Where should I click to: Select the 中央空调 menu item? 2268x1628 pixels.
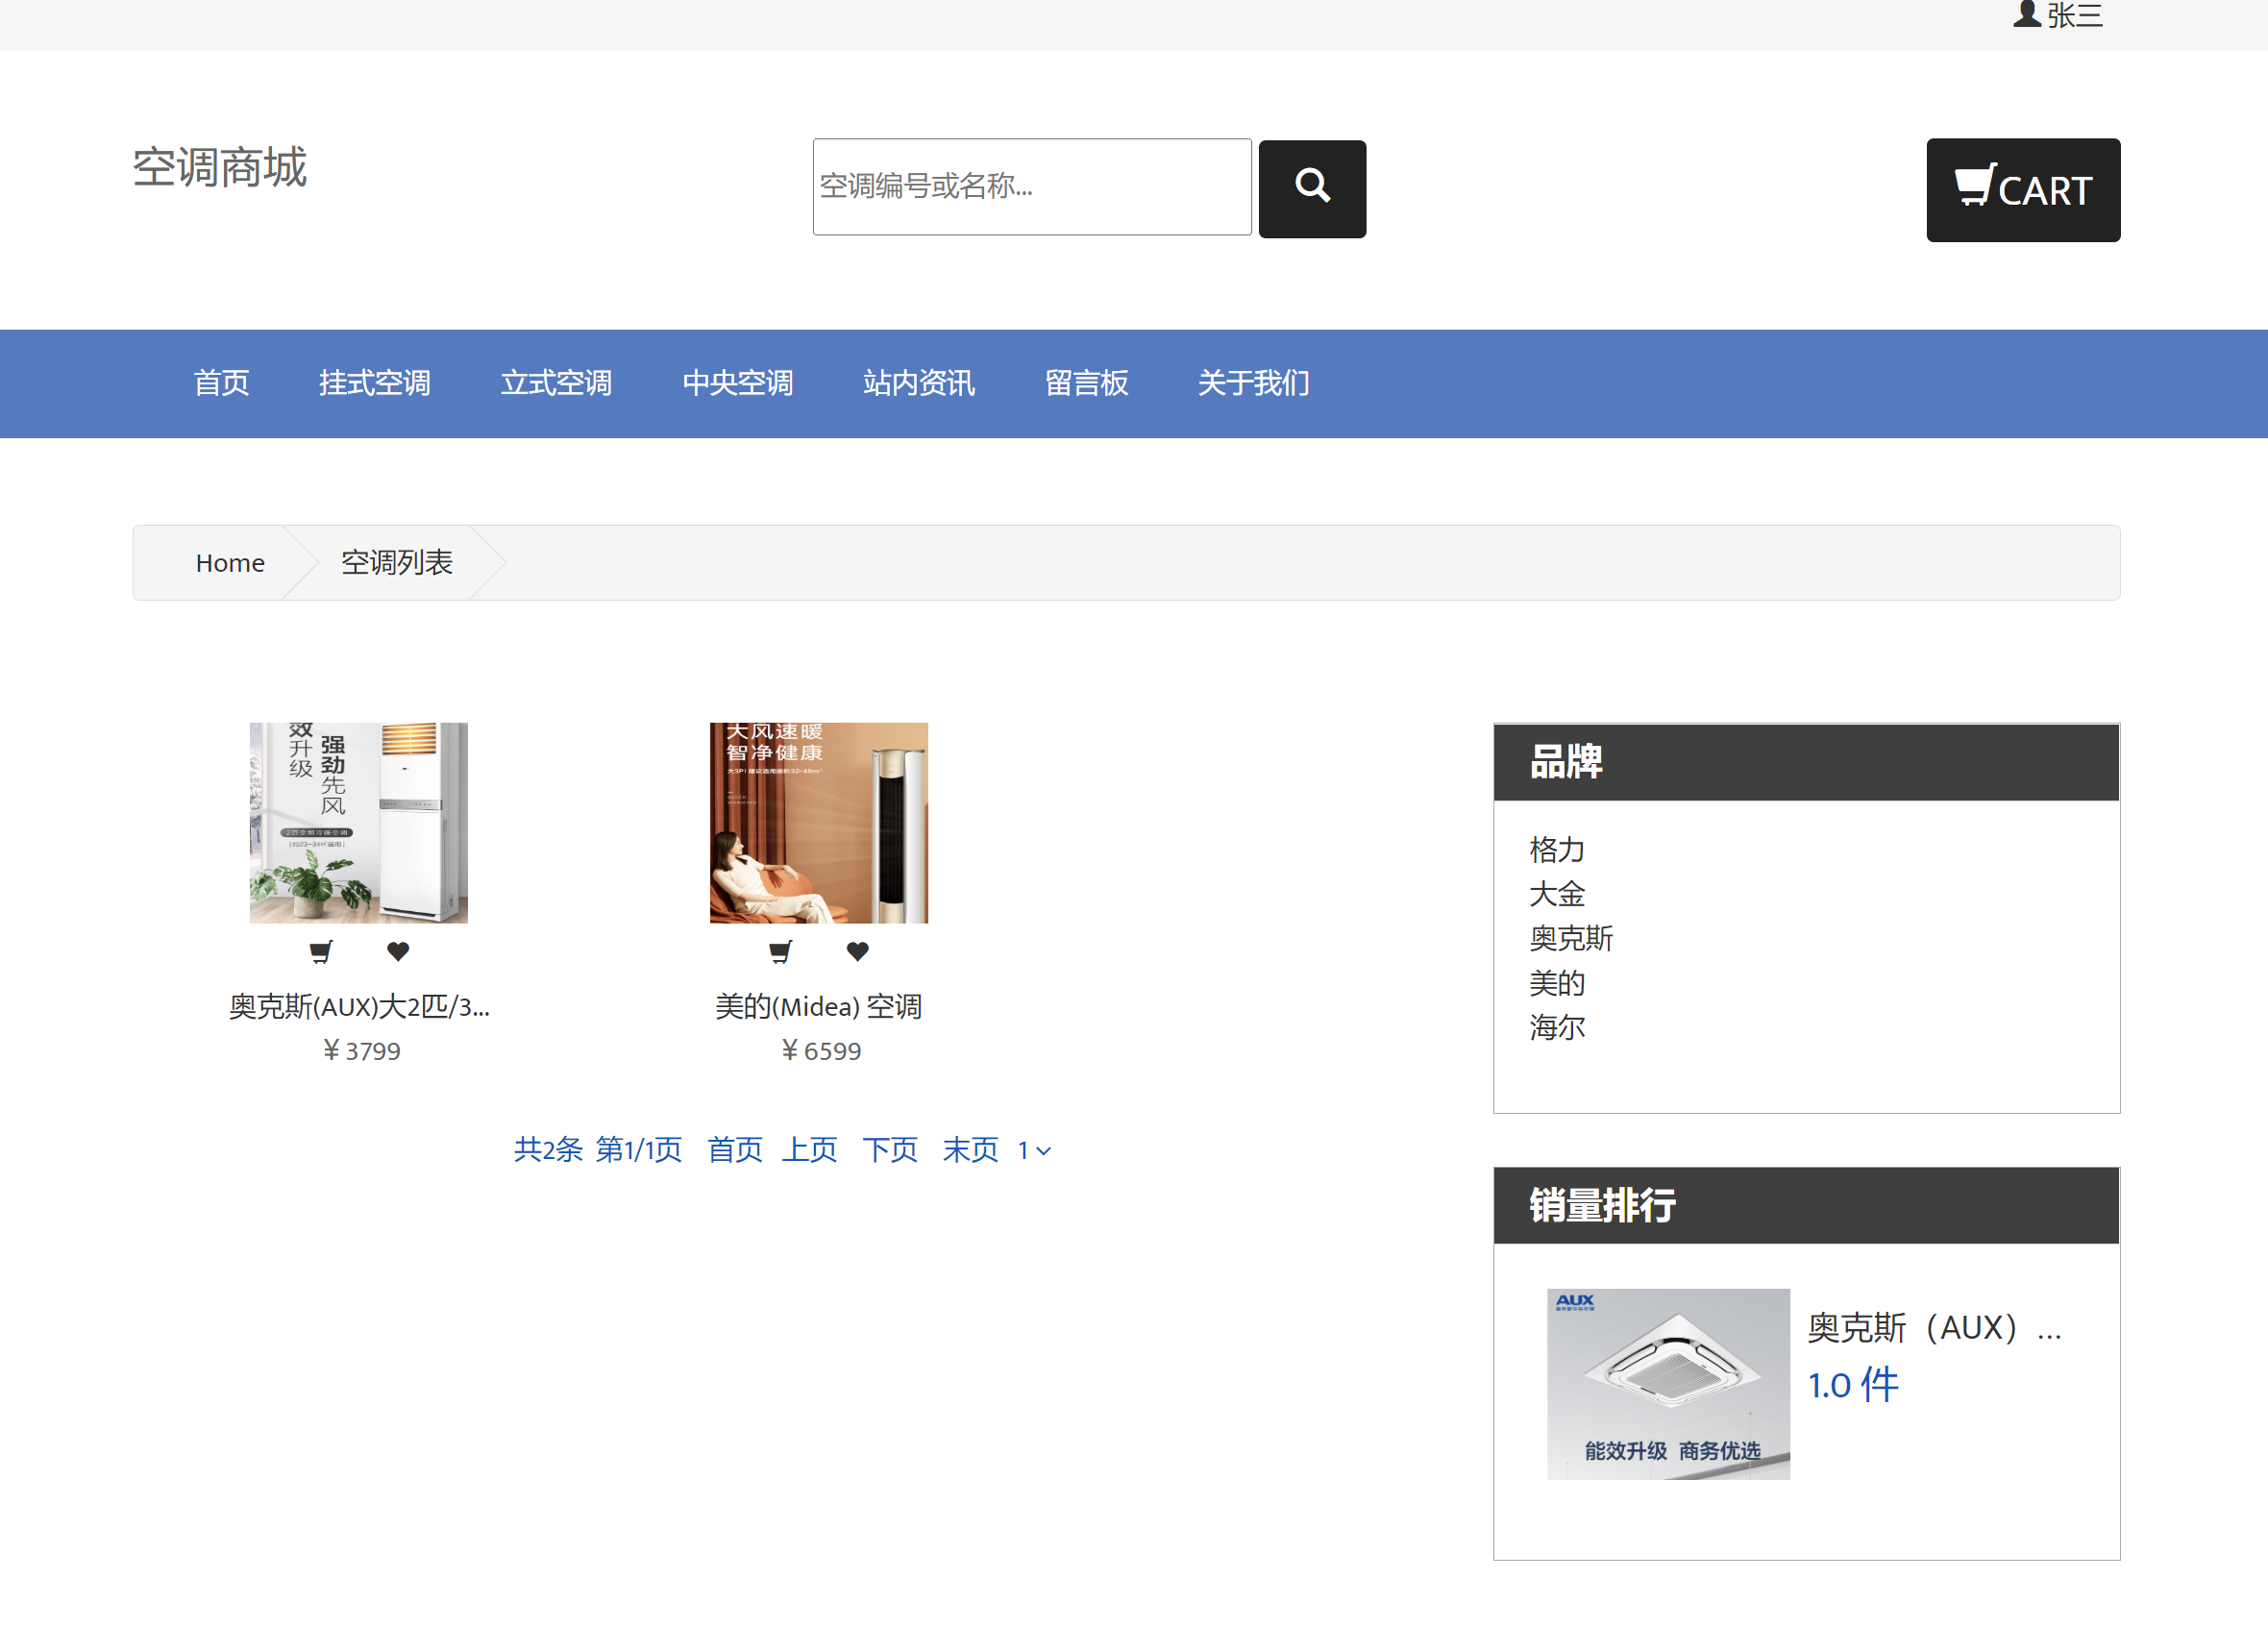[738, 383]
